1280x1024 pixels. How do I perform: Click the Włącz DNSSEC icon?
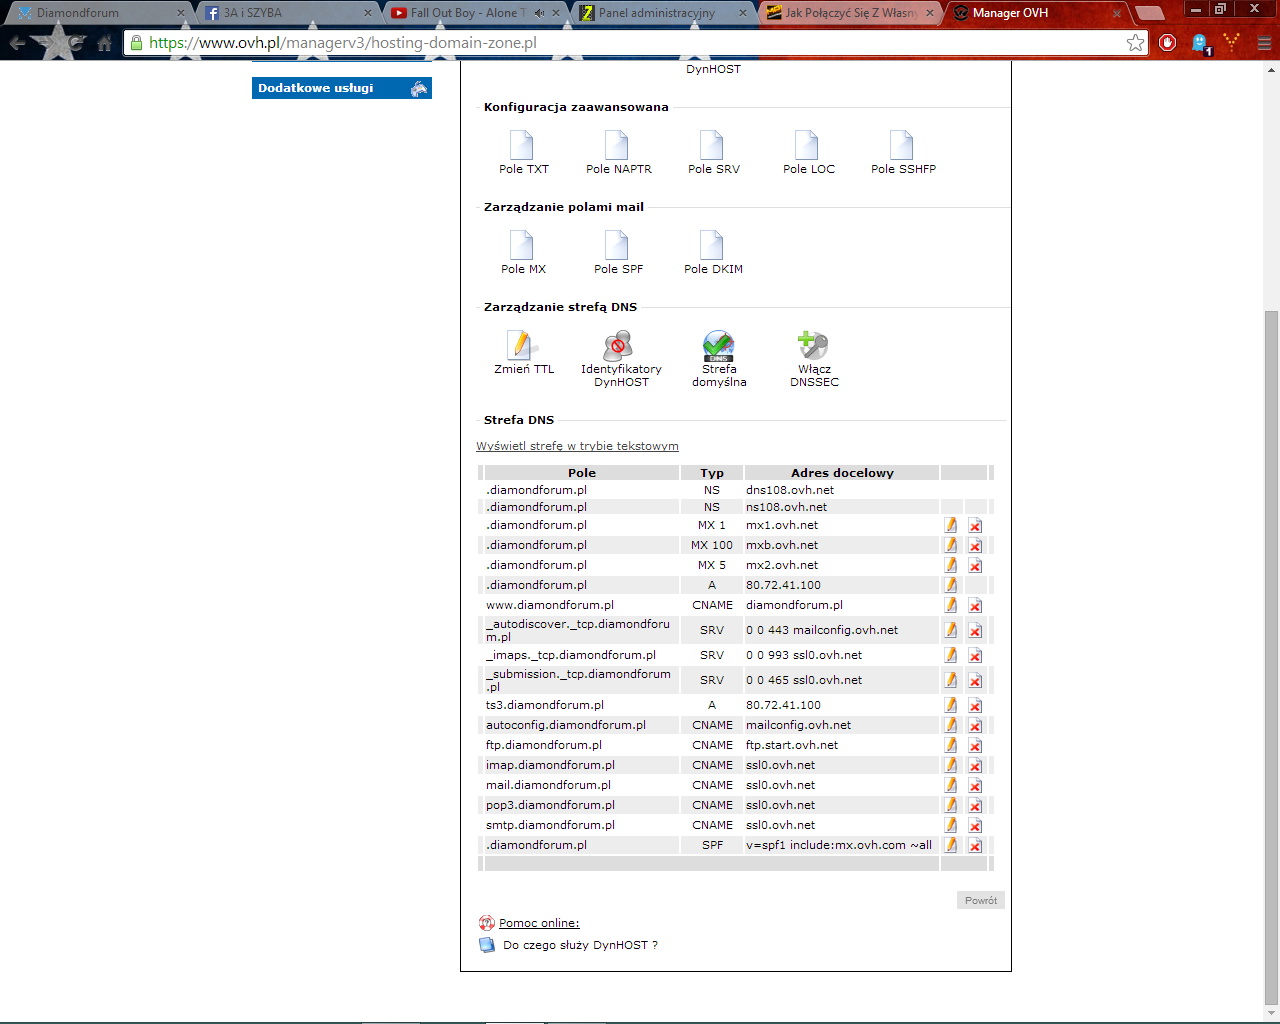point(813,346)
